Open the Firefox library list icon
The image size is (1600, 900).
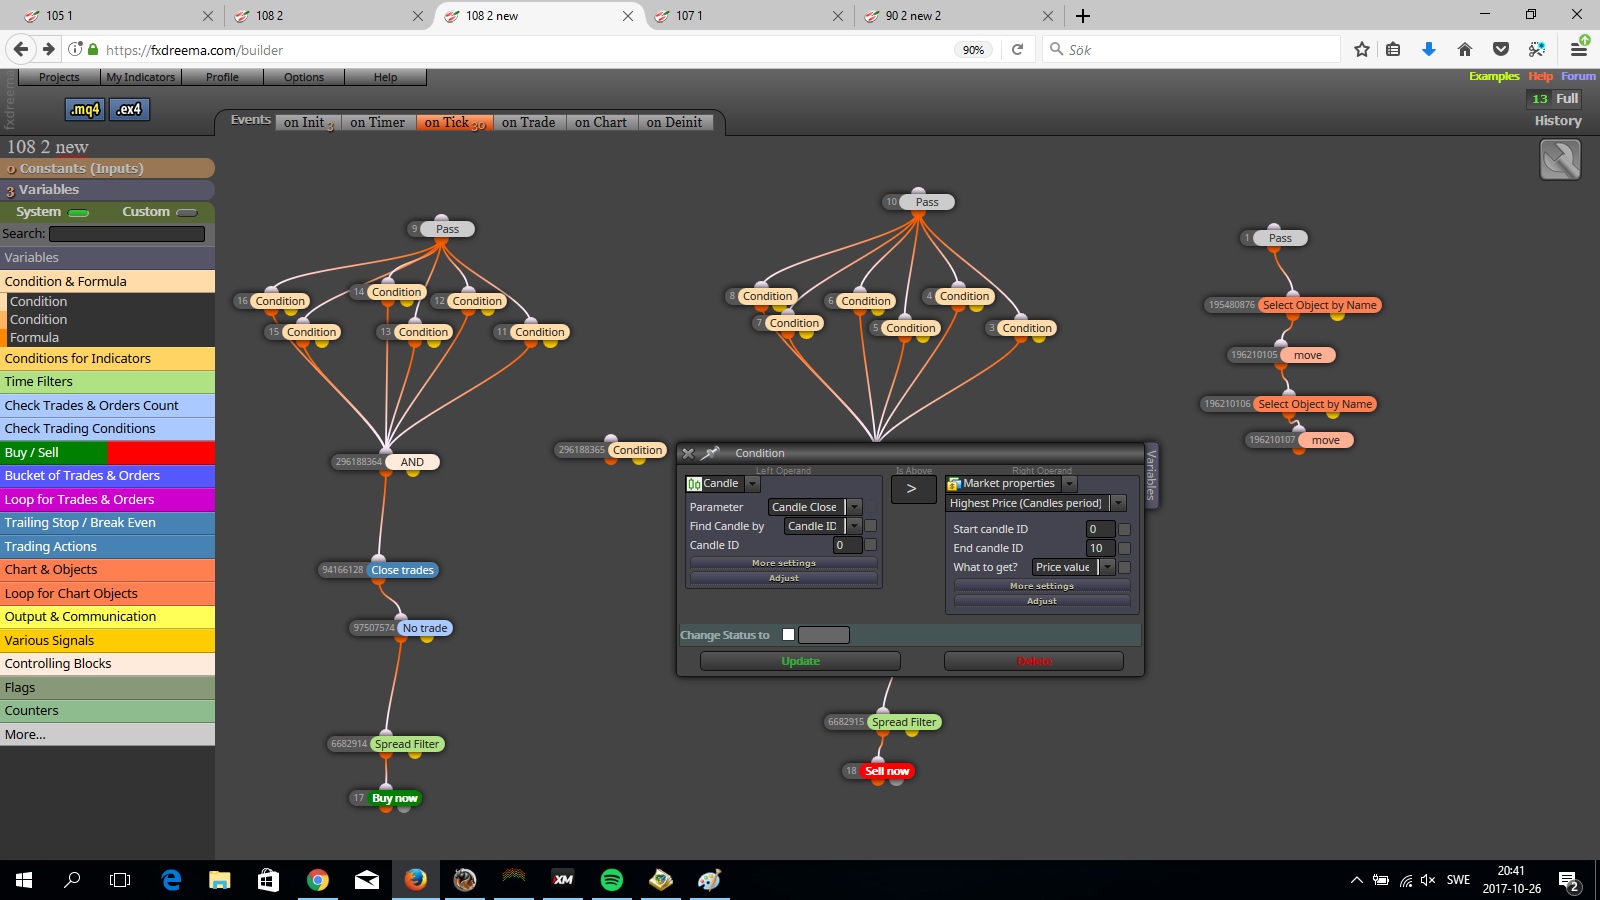pyautogui.click(x=1393, y=49)
